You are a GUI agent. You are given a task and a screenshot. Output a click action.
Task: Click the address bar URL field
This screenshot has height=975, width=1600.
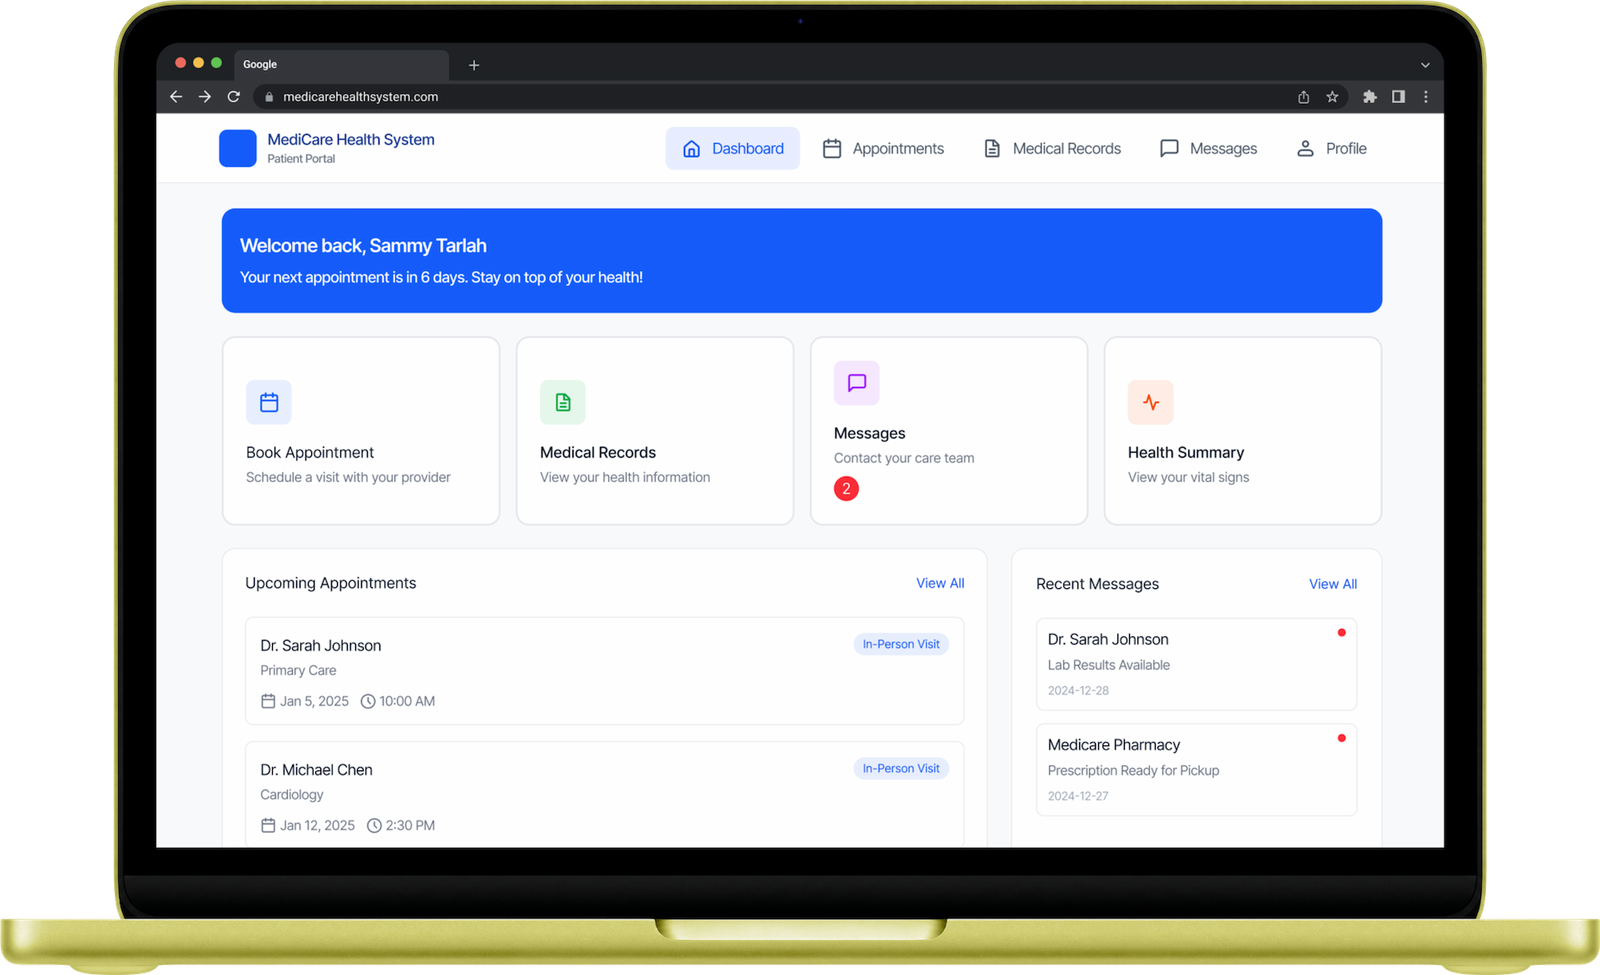(700, 97)
